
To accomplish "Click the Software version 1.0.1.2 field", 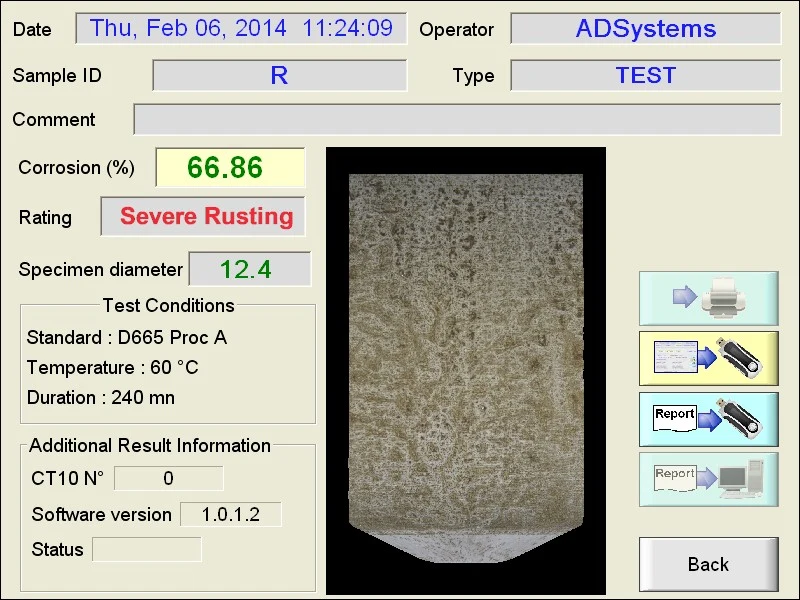I will (x=231, y=514).
